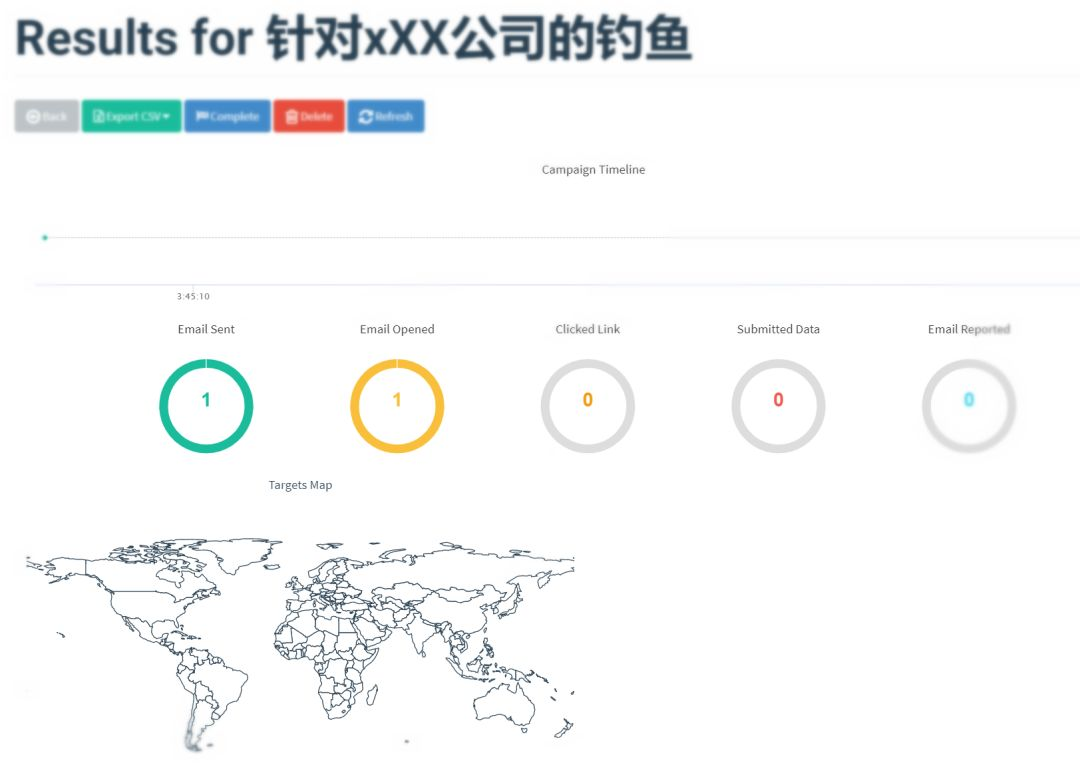1080x771 pixels.
Task: Click the Campaign Timeline title
Action: [593, 169]
